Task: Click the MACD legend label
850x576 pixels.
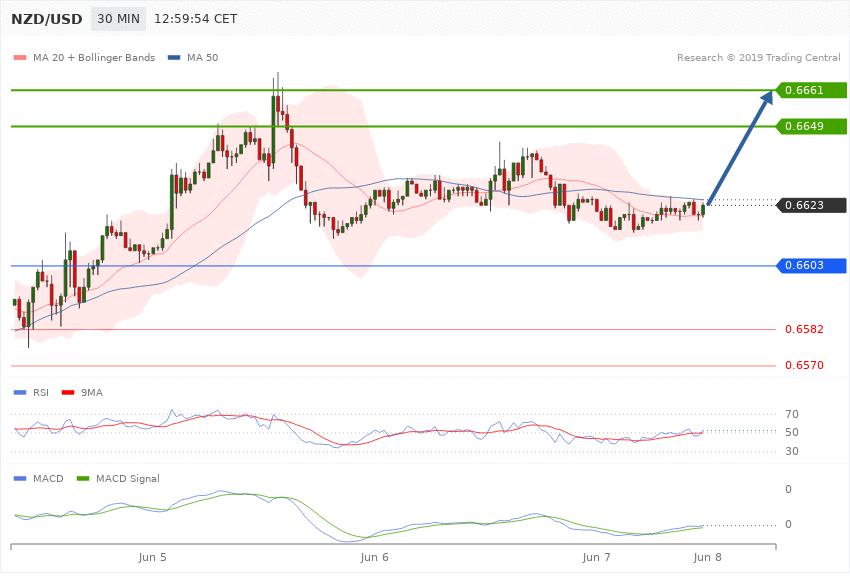Action: click(48, 478)
